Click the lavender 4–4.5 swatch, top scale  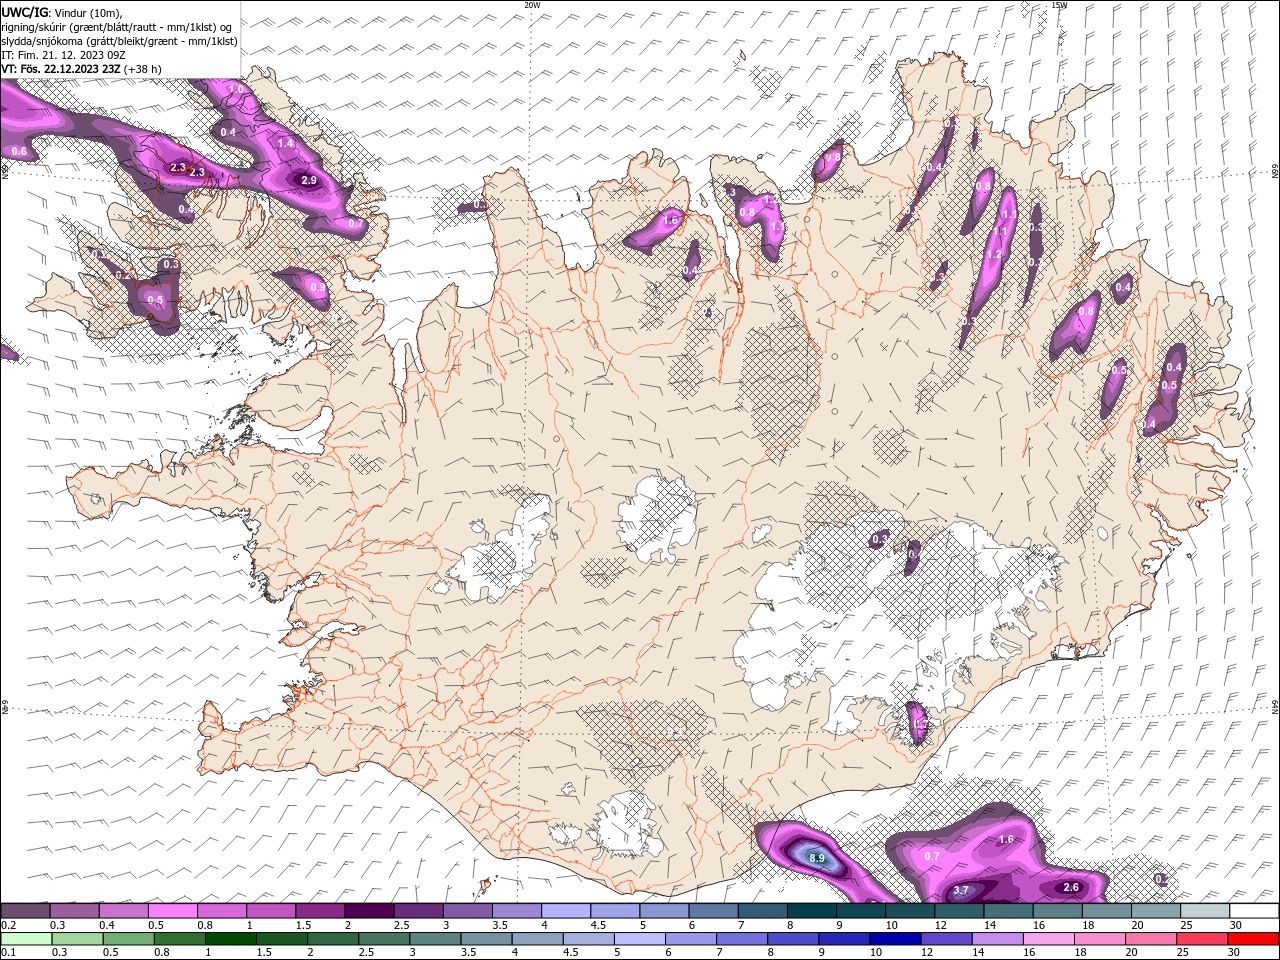[x=564, y=911]
